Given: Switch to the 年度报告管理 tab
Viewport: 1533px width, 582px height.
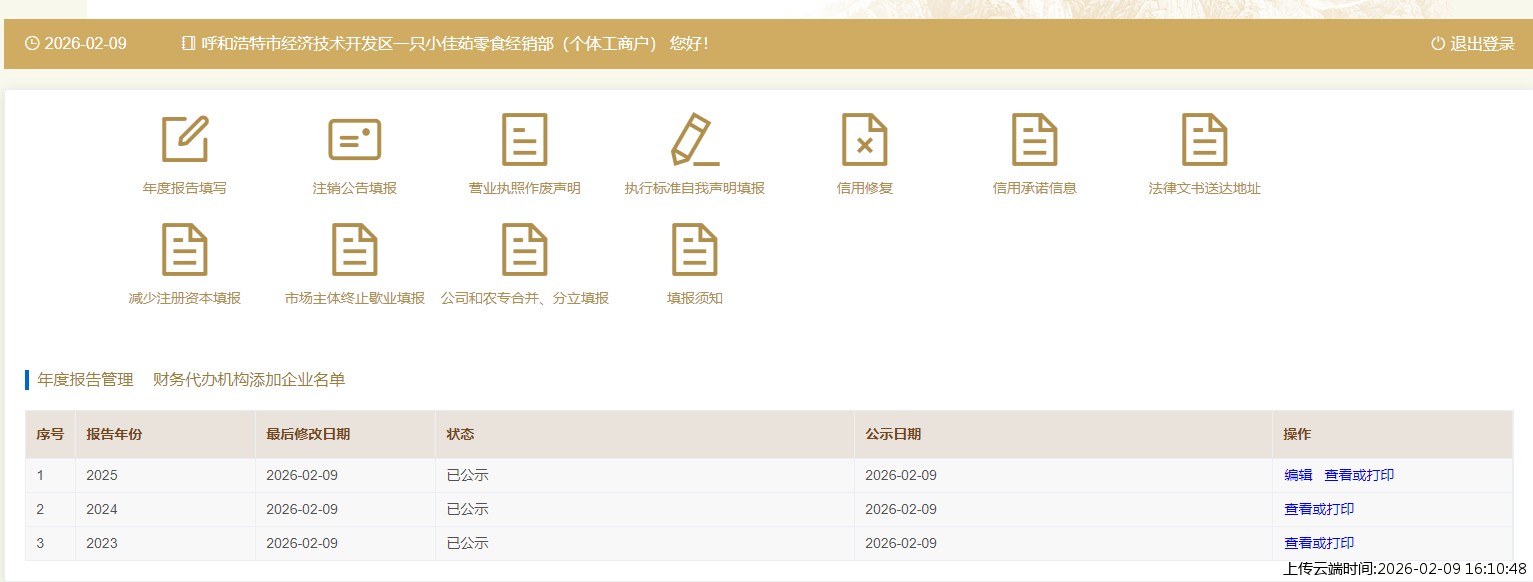Looking at the screenshot, I should pyautogui.click(x=85, y=380).
